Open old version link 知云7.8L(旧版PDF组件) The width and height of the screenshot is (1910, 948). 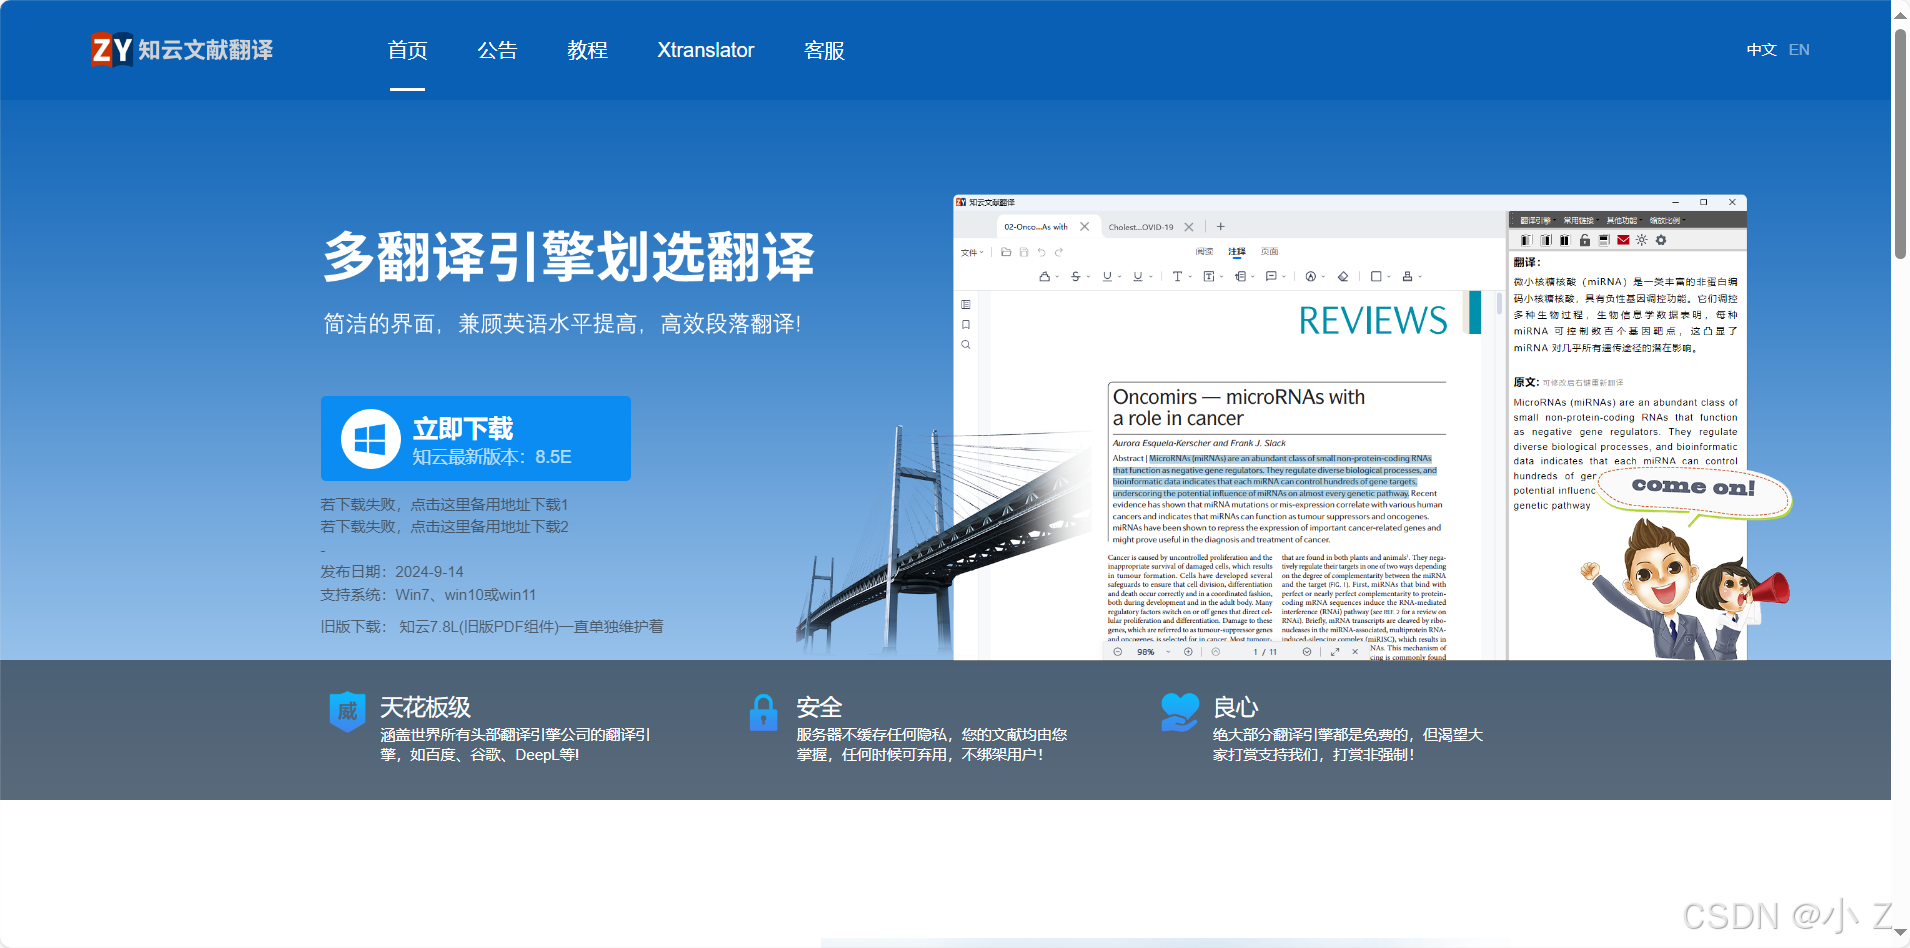[x=531, y=627]
